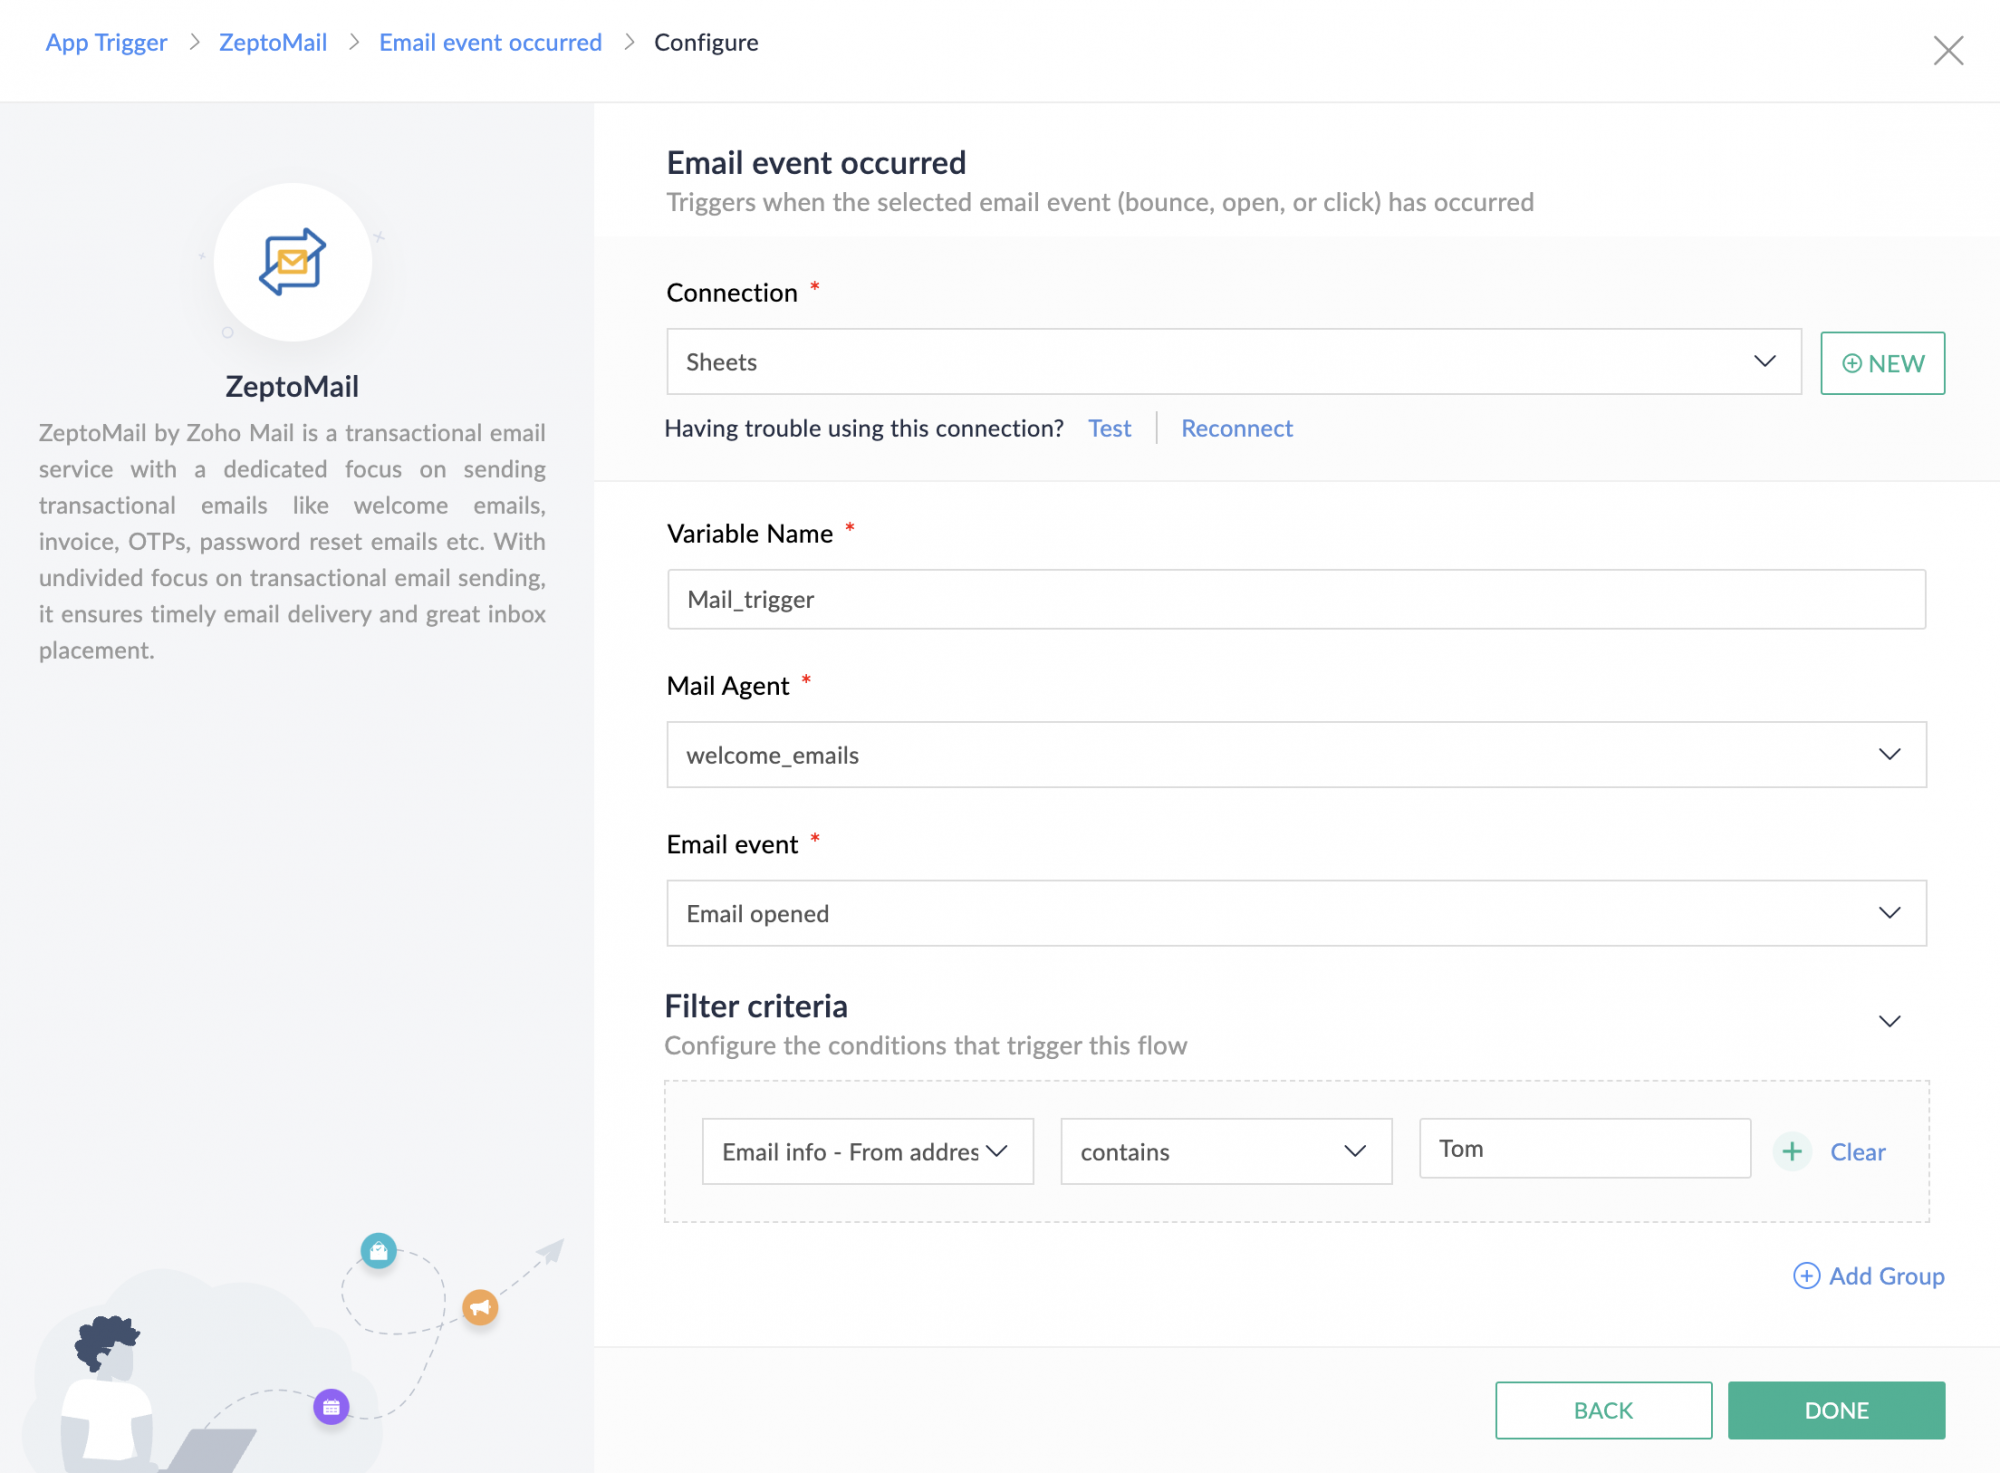Image resolution: width=2000 pixels, height=1473 pixels.
Task: Click the teal shopping bag illustration icon
Action: pos(379,1250)
